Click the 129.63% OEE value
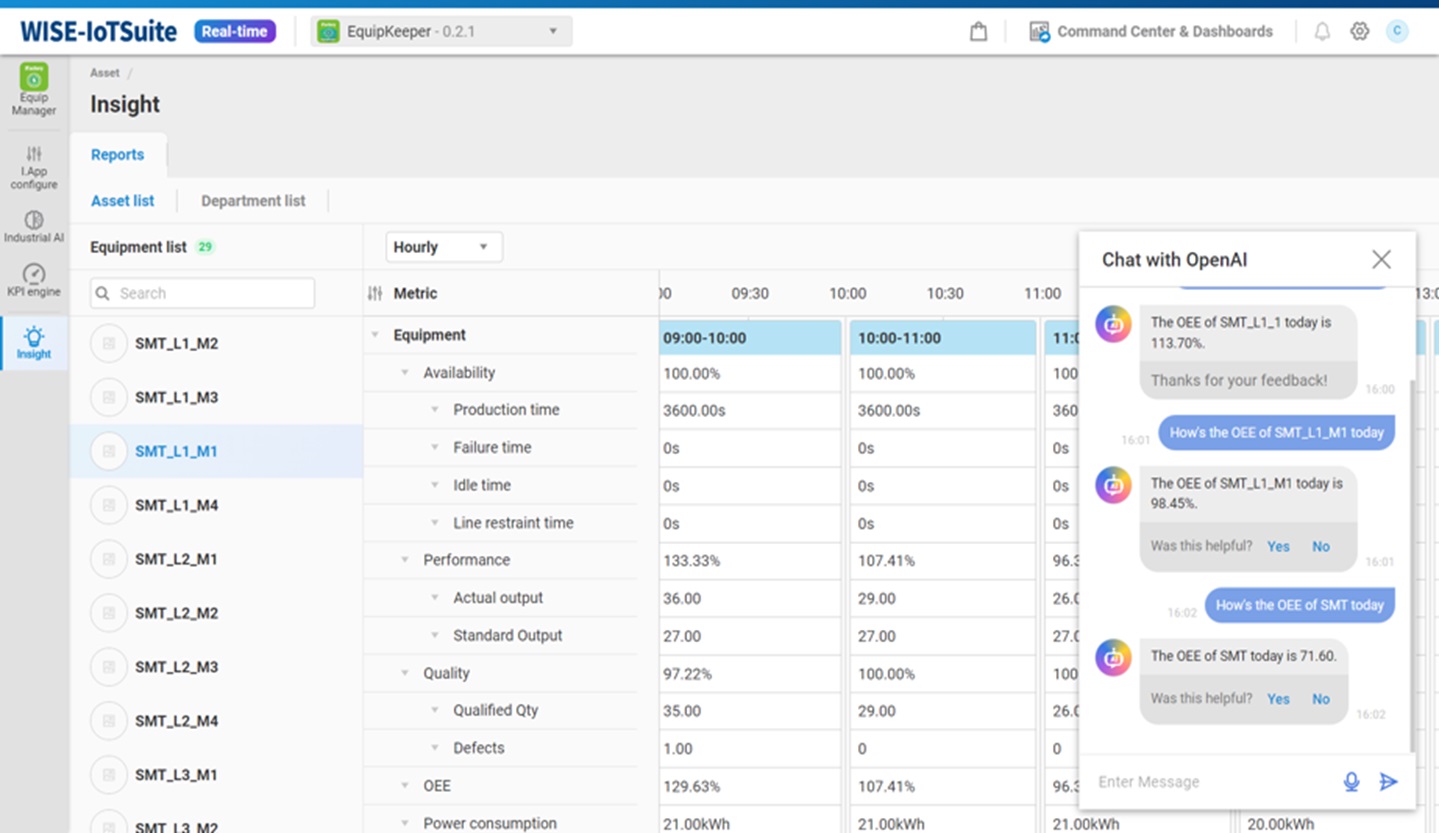1439x833 pixels. pyautogui.click(x=691, y=787)
